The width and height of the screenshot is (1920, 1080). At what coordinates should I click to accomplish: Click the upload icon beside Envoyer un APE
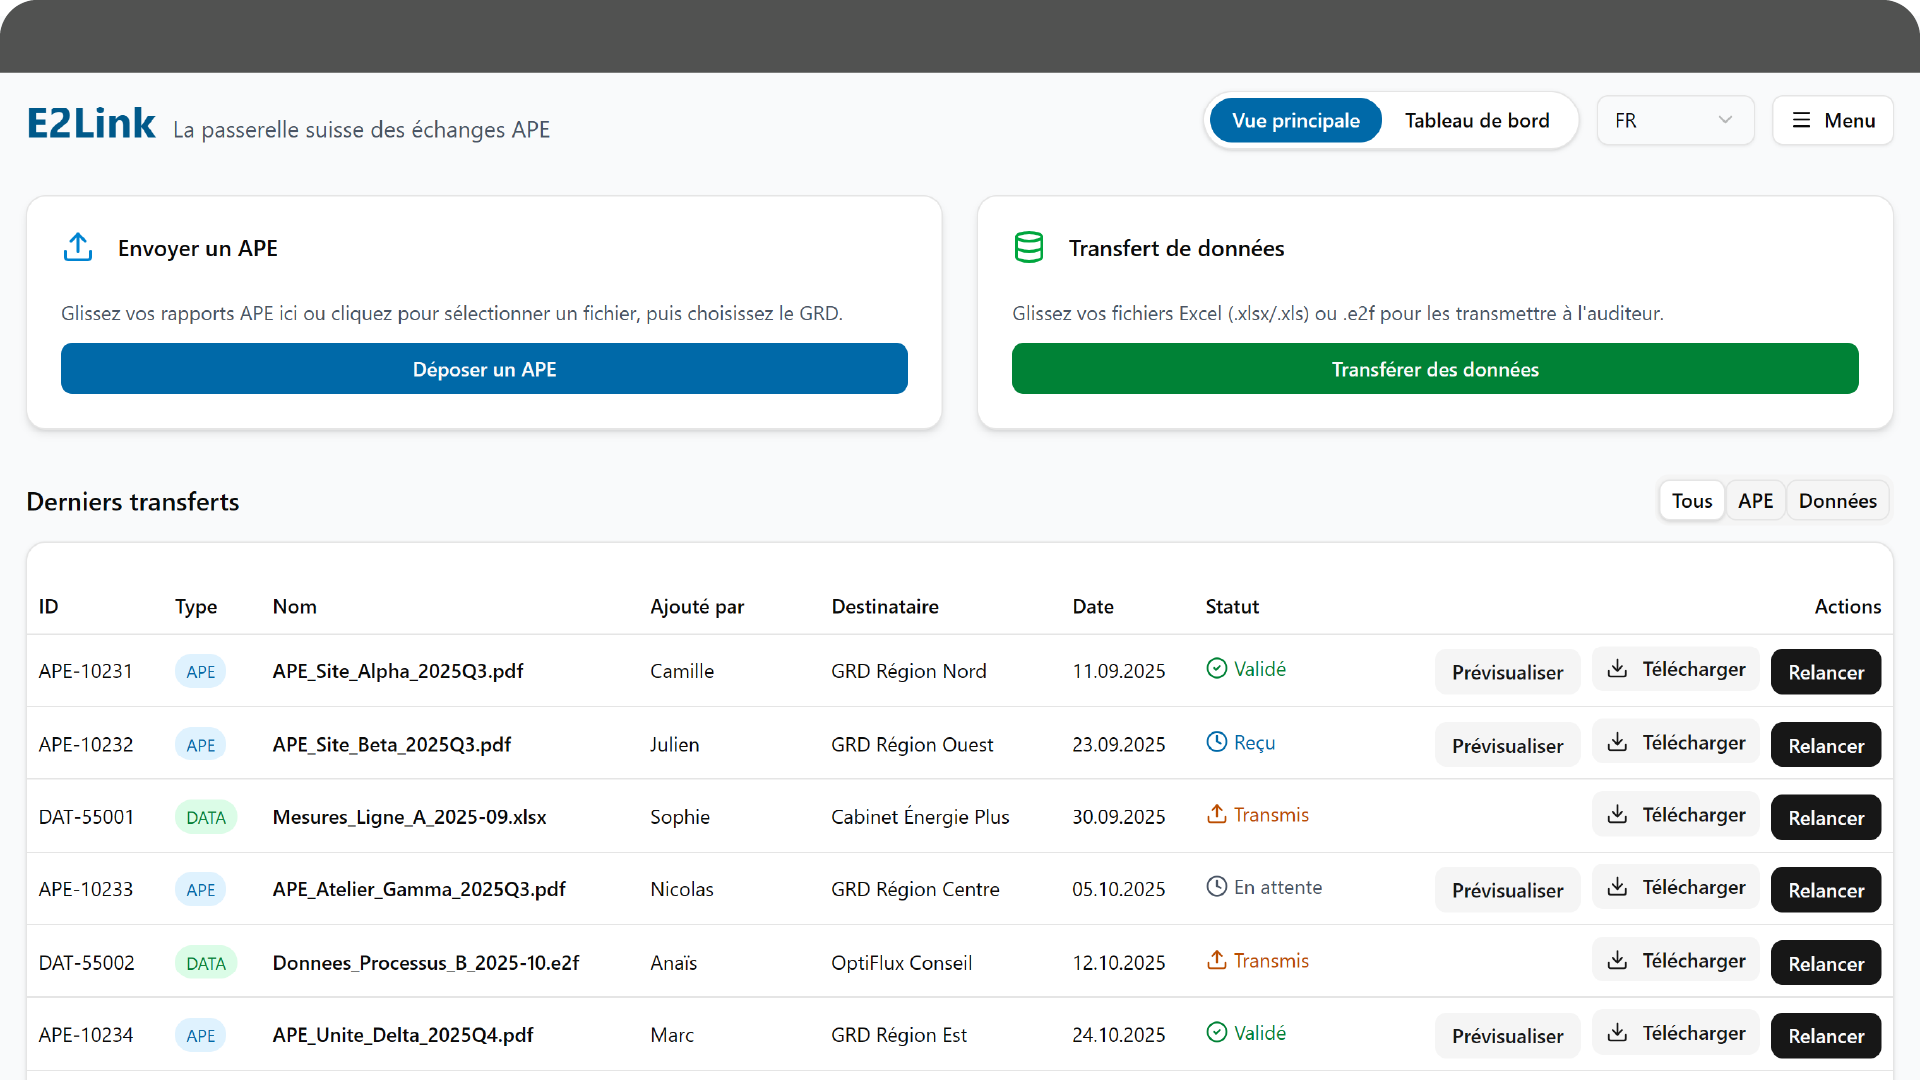78,247
